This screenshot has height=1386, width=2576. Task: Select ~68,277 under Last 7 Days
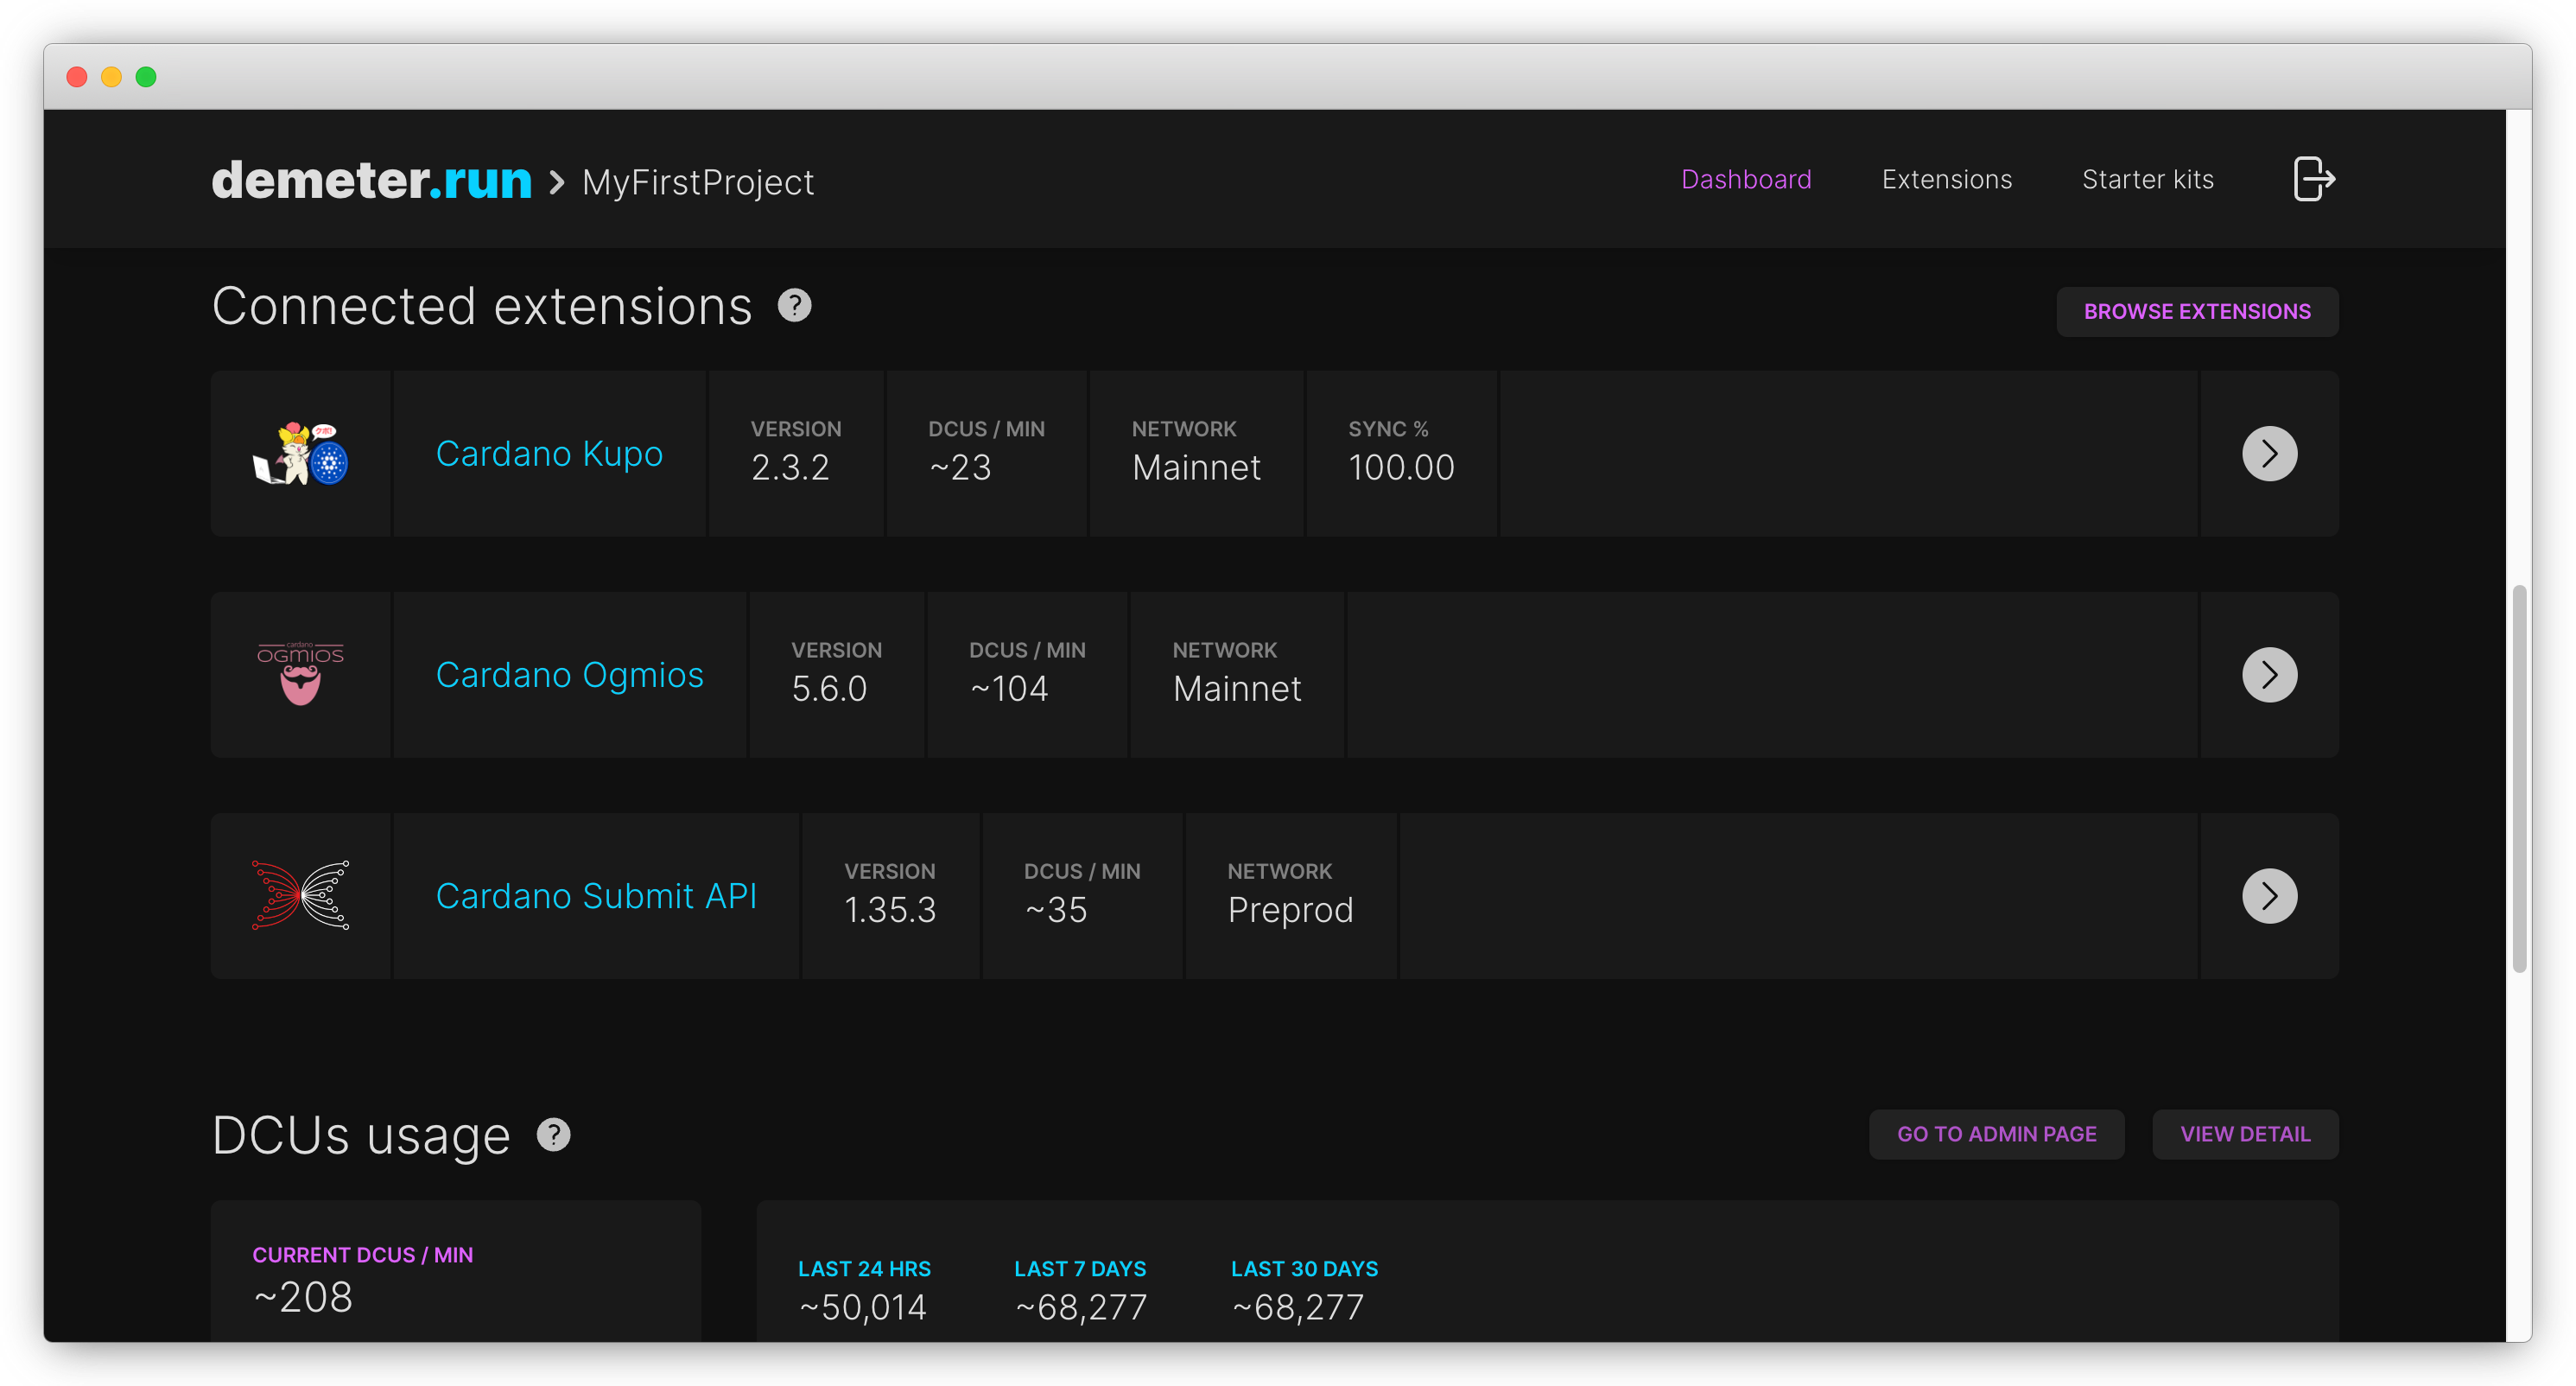[x=1081, y=1308]
